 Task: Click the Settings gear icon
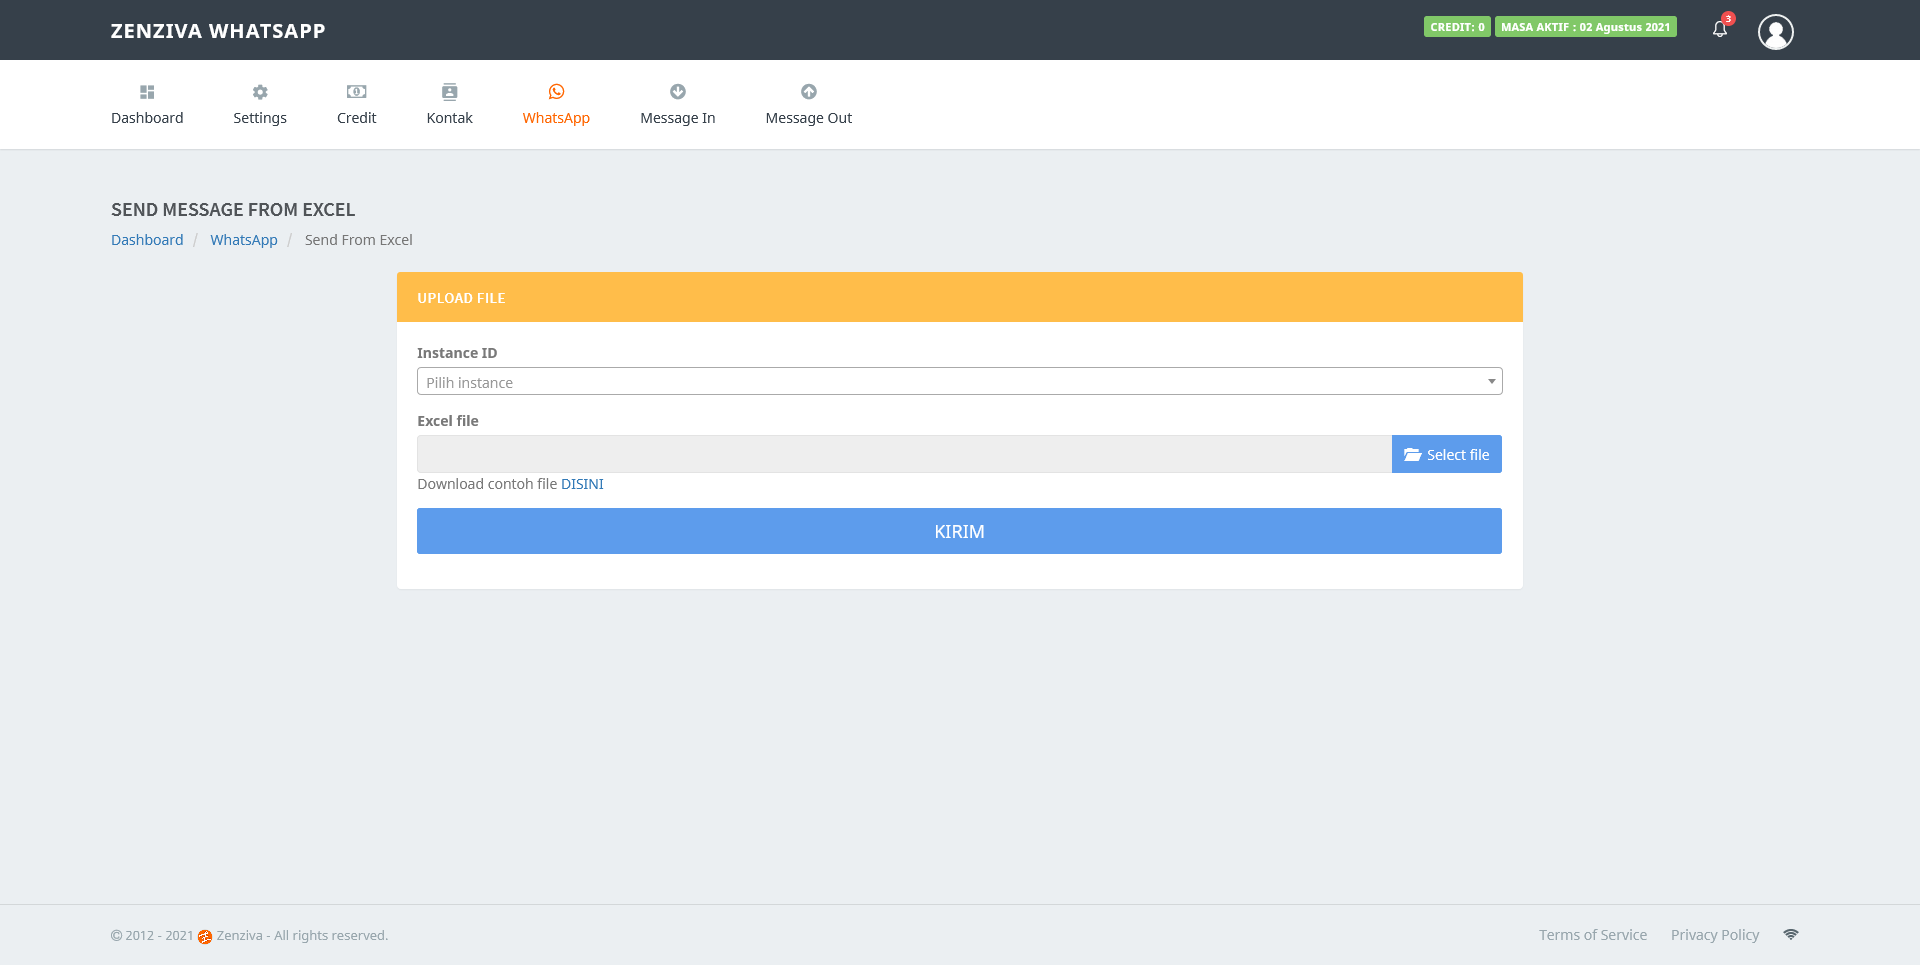coord(260,92)
